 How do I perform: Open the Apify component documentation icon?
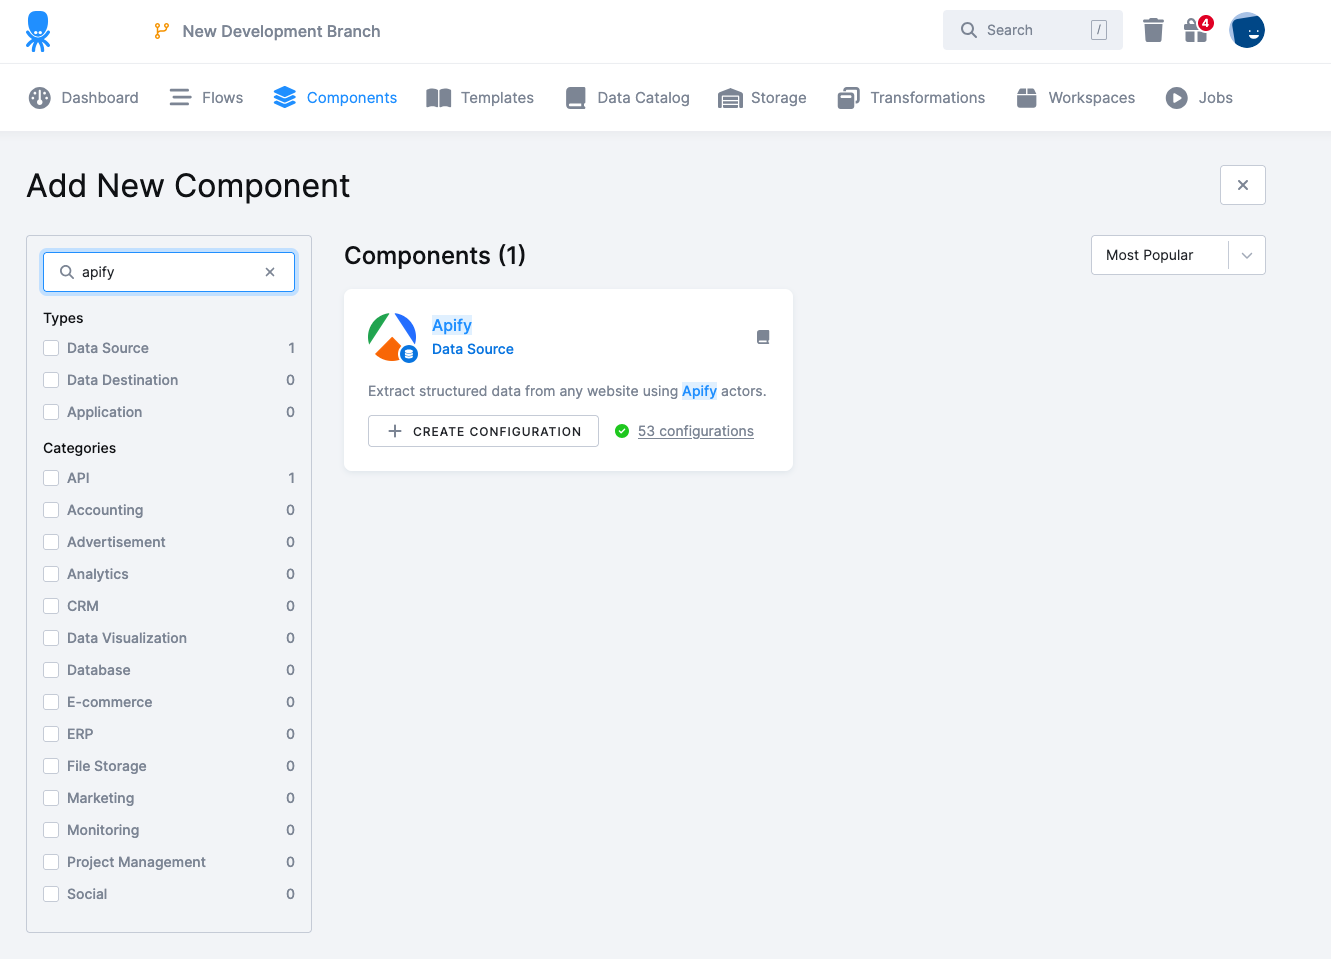click(x=763, y=337)
